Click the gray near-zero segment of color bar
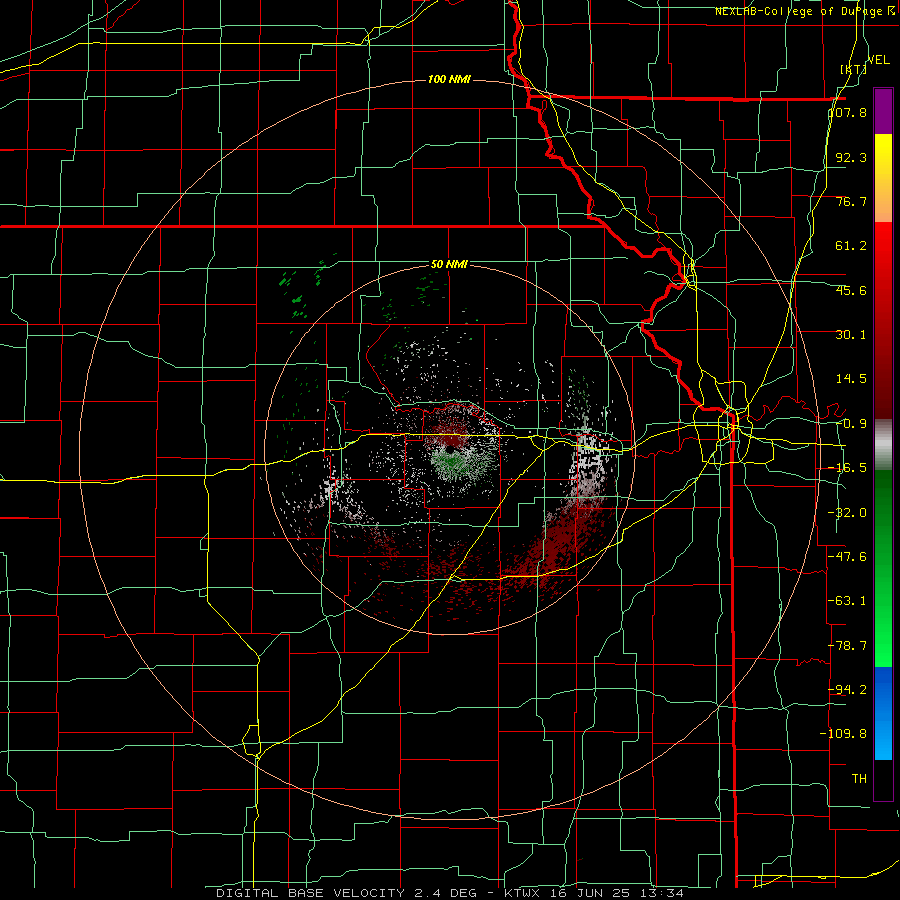This screenshot has width=900, height=900. (883, 444)
